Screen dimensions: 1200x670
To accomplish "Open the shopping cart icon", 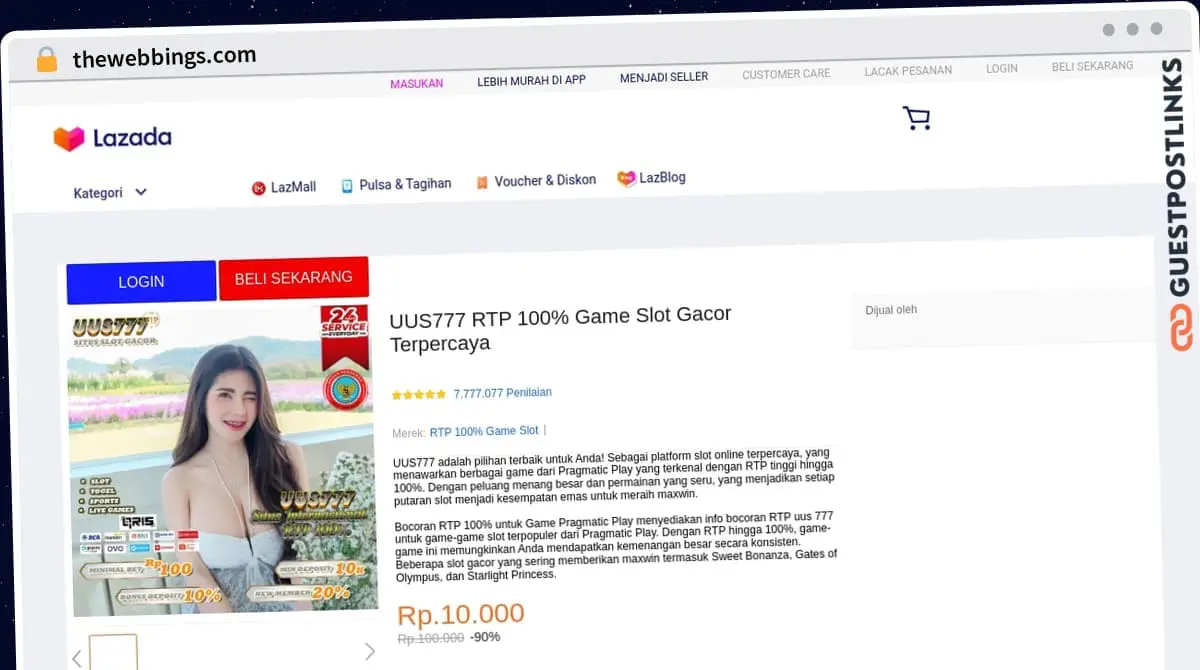I will [x=916, y=118].
